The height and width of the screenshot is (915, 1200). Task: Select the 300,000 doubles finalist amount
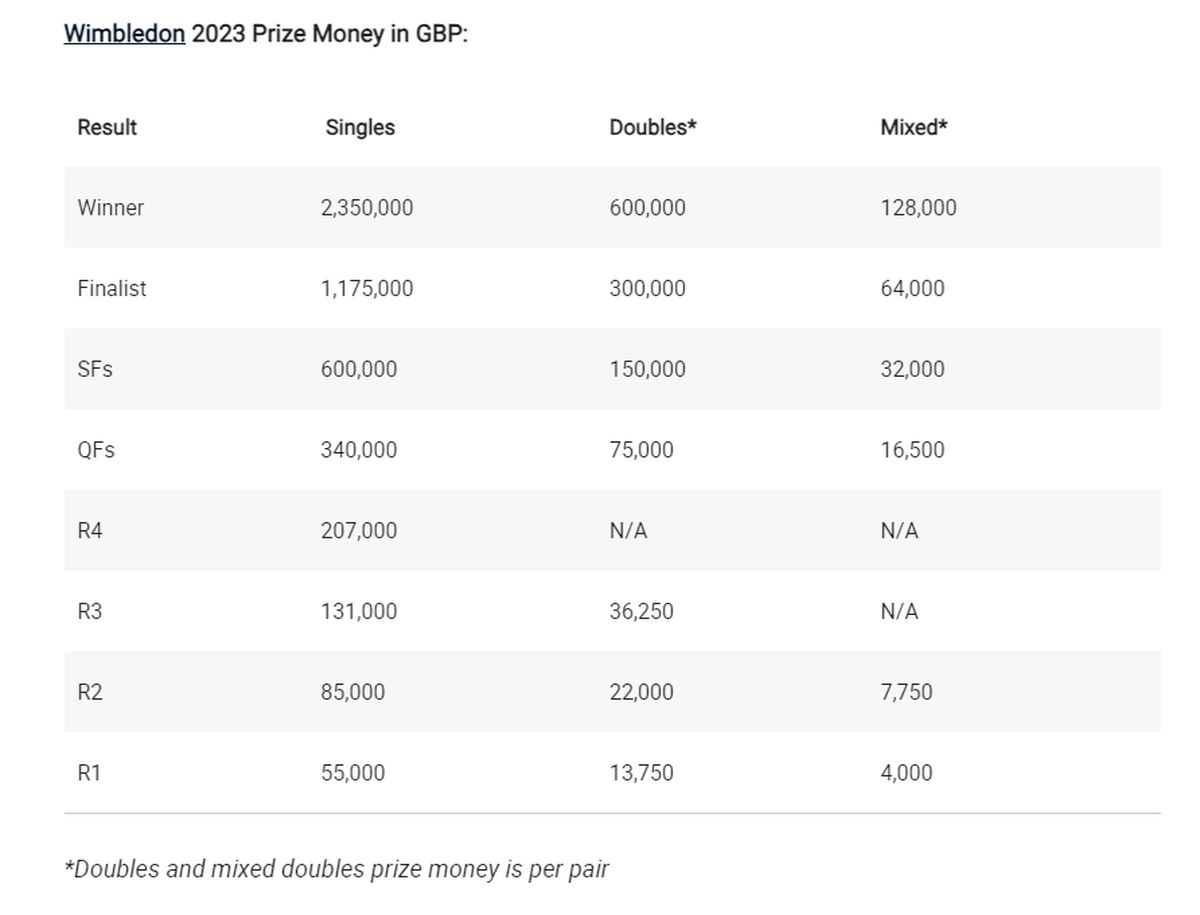(x=648, y=289)
